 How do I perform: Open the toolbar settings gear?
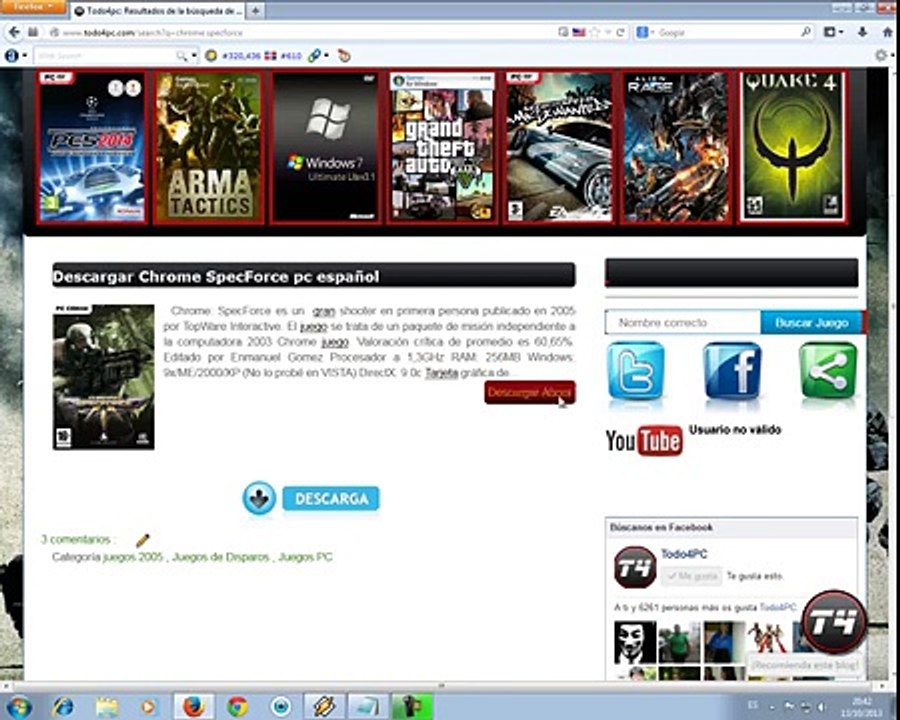882,56
